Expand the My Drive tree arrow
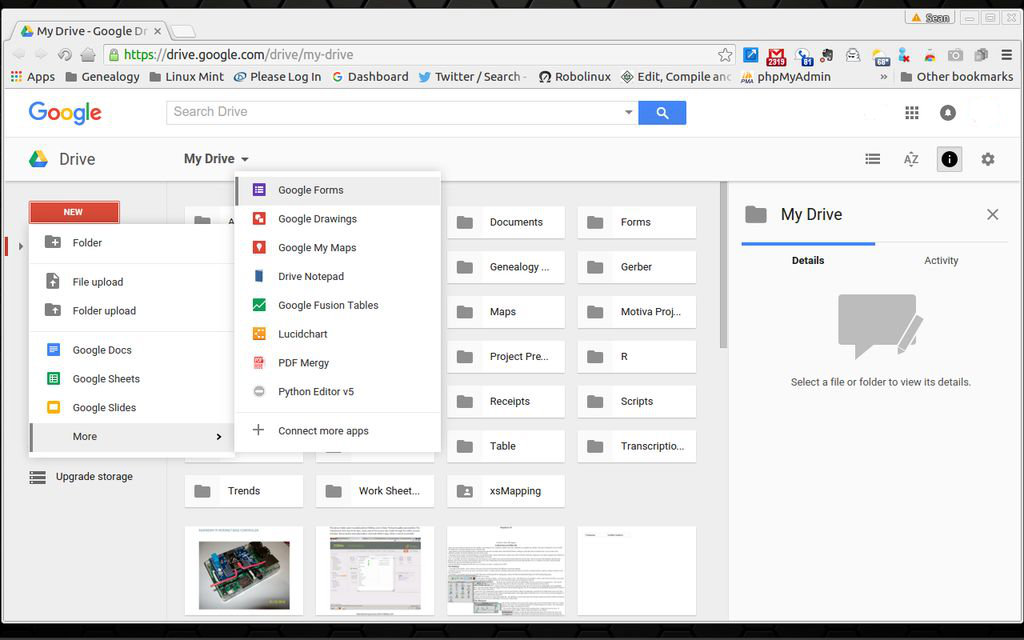Image resolution: width=1024 pixels, height=640 pixels. 21,246
